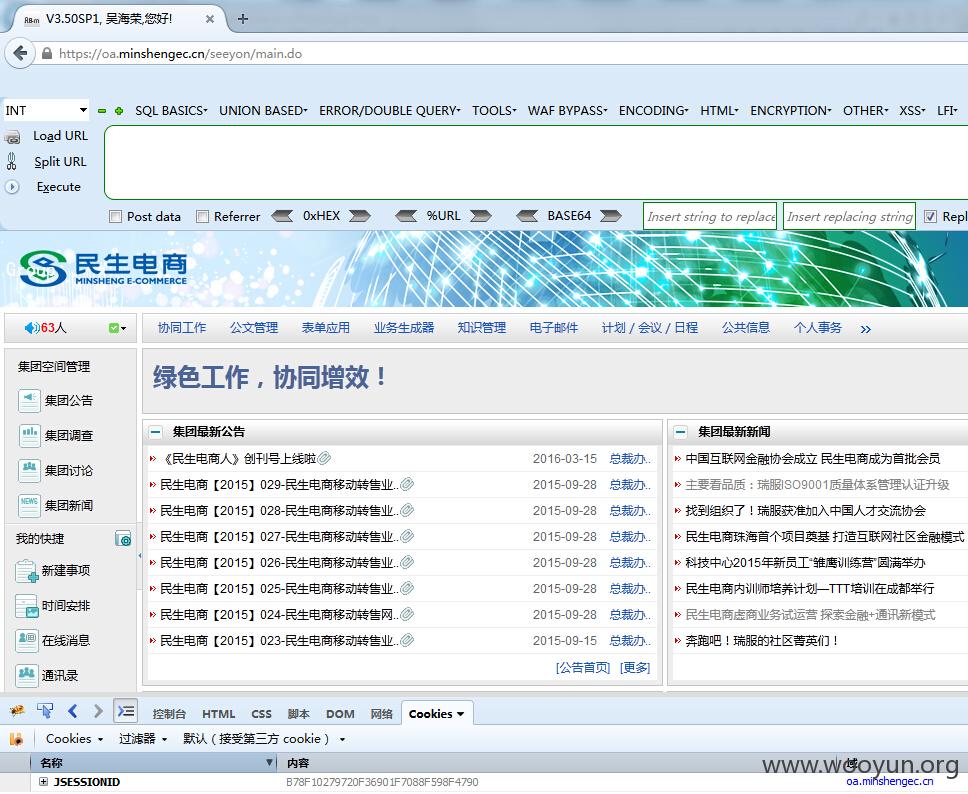
Task: Click the 新建事项 icon
Action: click(27, 571)
